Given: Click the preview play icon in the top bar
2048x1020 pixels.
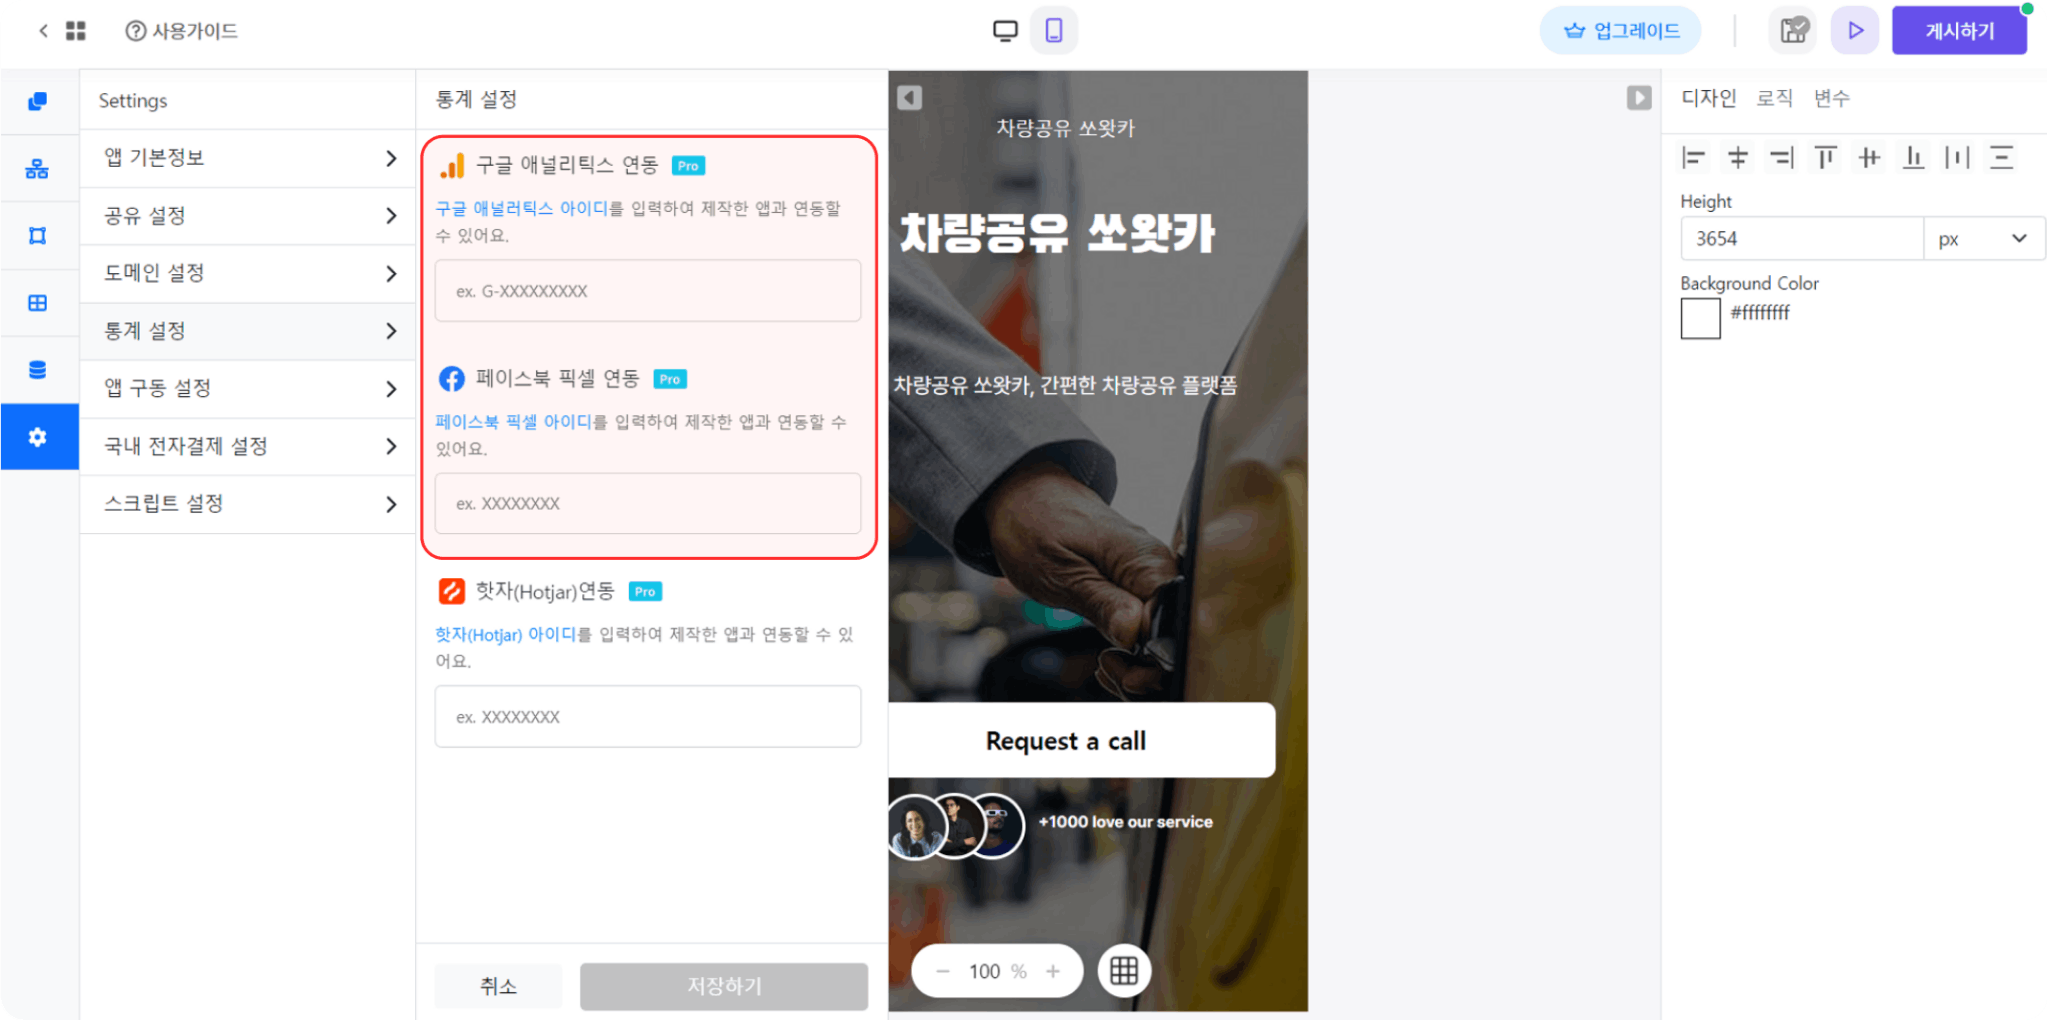Looking at the screenshot, I should pyautogui.click(x=1855, y=30).
